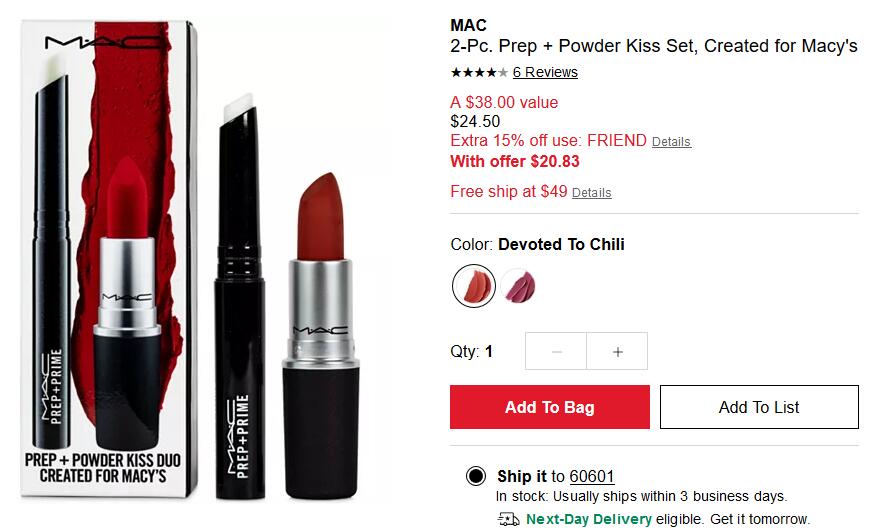
Task: Increase quantity with the plus button
Action: pyautogui.click(x=617, y=351)
